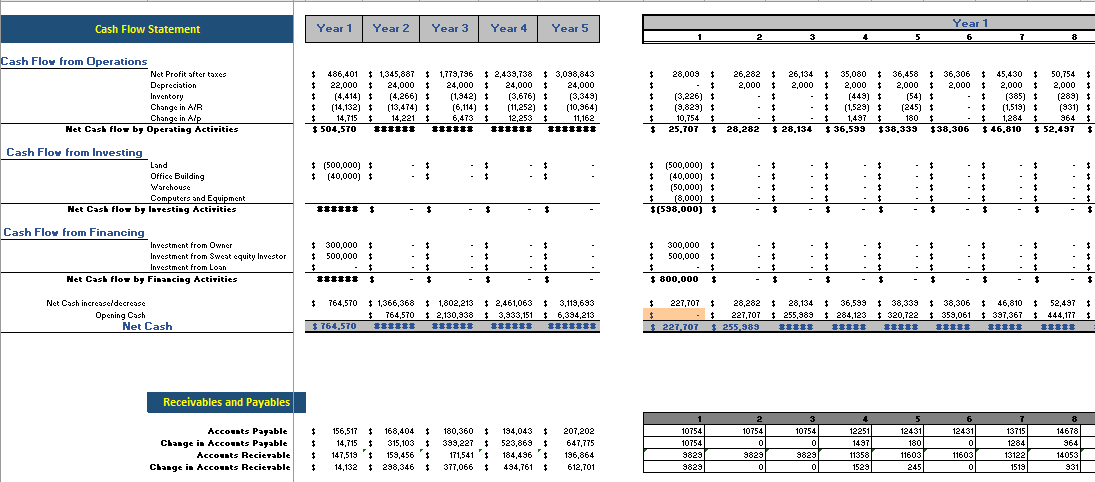Select the 147,519 accounts receivable cell
1095x482 pixels.
pos(335,455)
